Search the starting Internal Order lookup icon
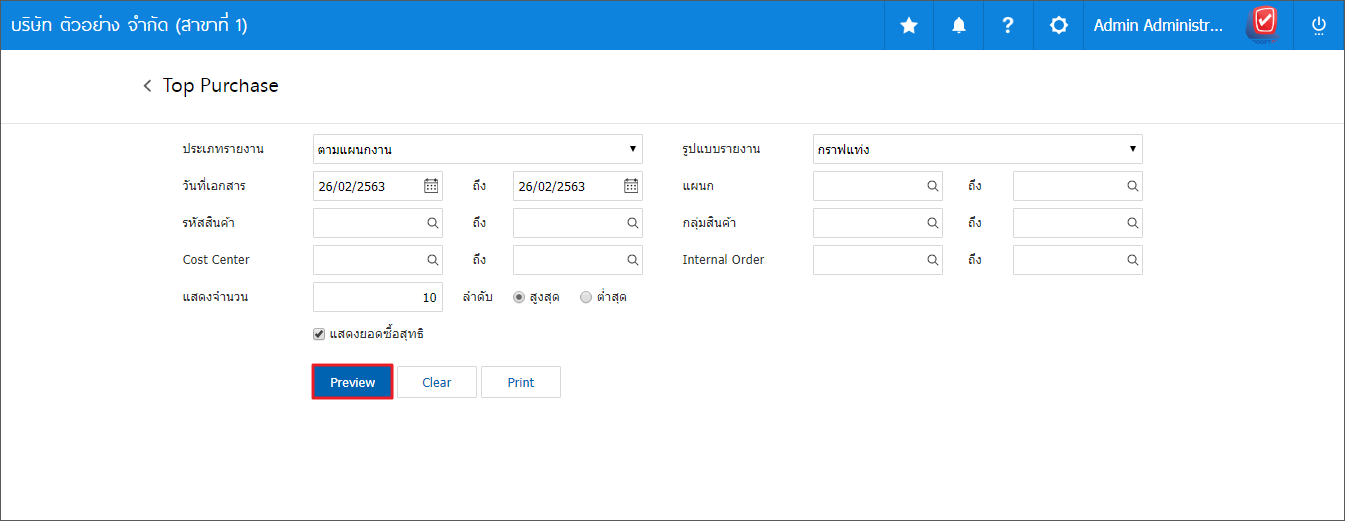Screen dimensions: 1345x521 pos(933,260)
